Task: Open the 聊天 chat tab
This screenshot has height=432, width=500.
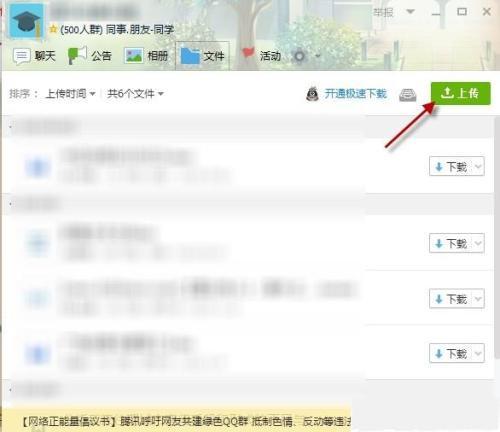Action: (34, 56)
